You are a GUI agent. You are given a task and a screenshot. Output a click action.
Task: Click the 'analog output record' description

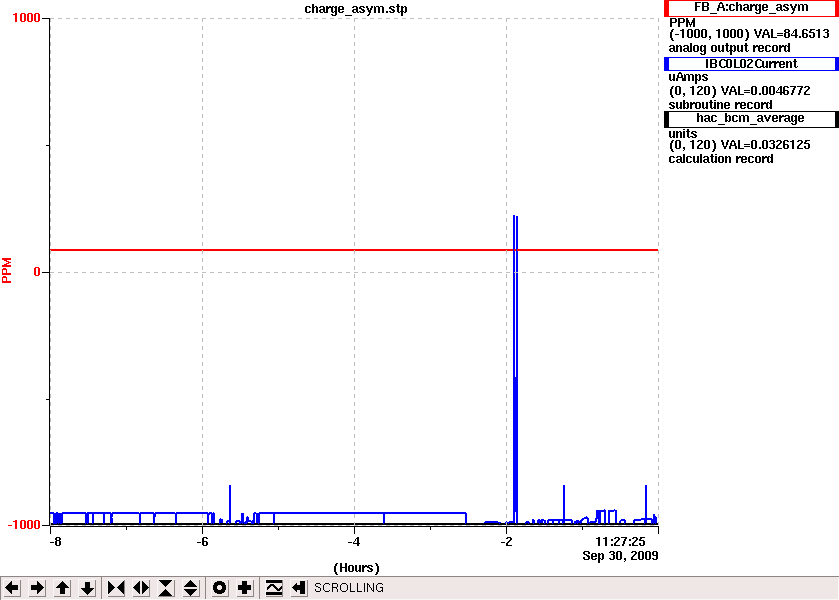click(729, 48)
